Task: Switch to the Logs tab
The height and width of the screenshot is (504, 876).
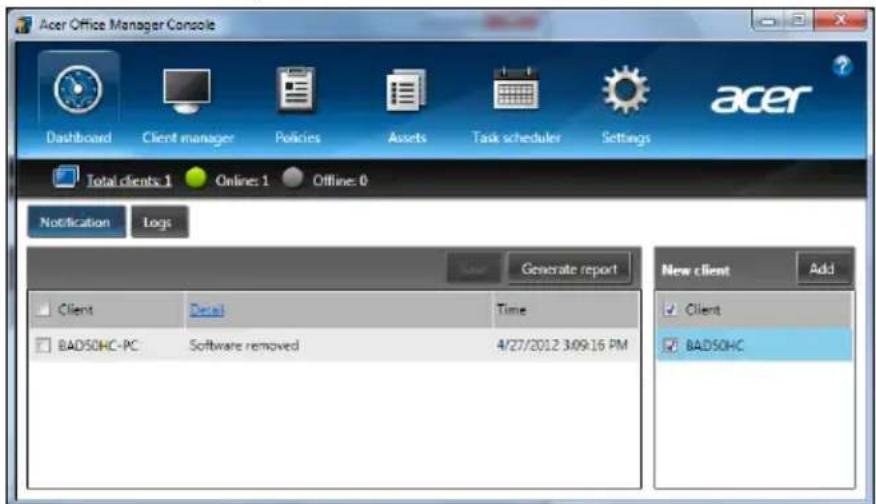Action: [160, 222]
